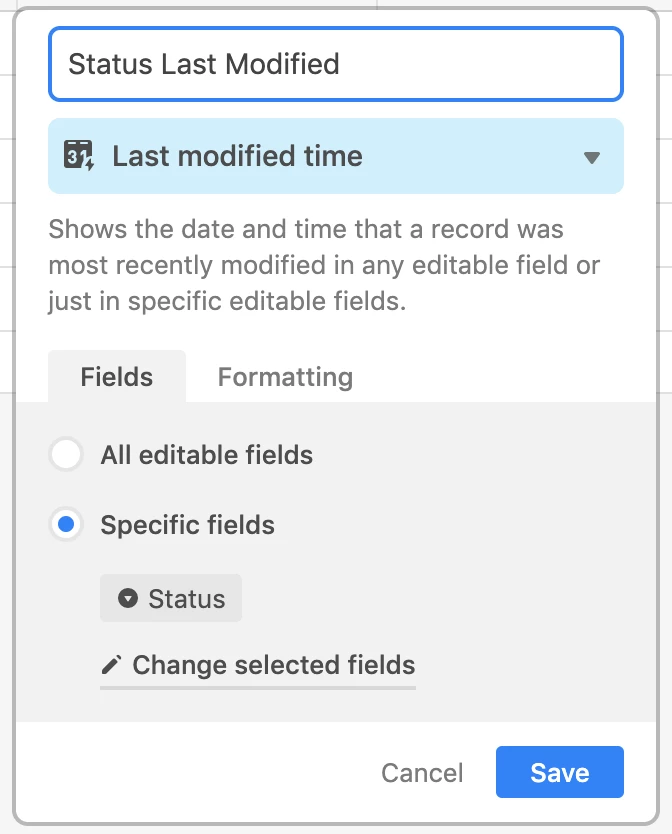Viewport: 672px width, 834px height.
Task: Expand the field type dropdown arrow
Action: tap(592, 157)
